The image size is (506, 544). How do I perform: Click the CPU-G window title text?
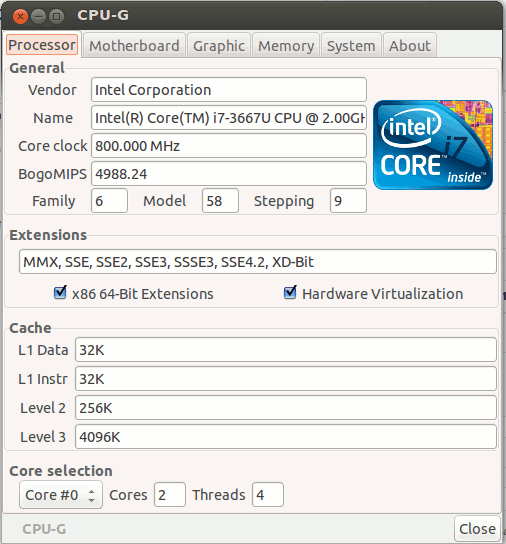[x=103, y=15]
